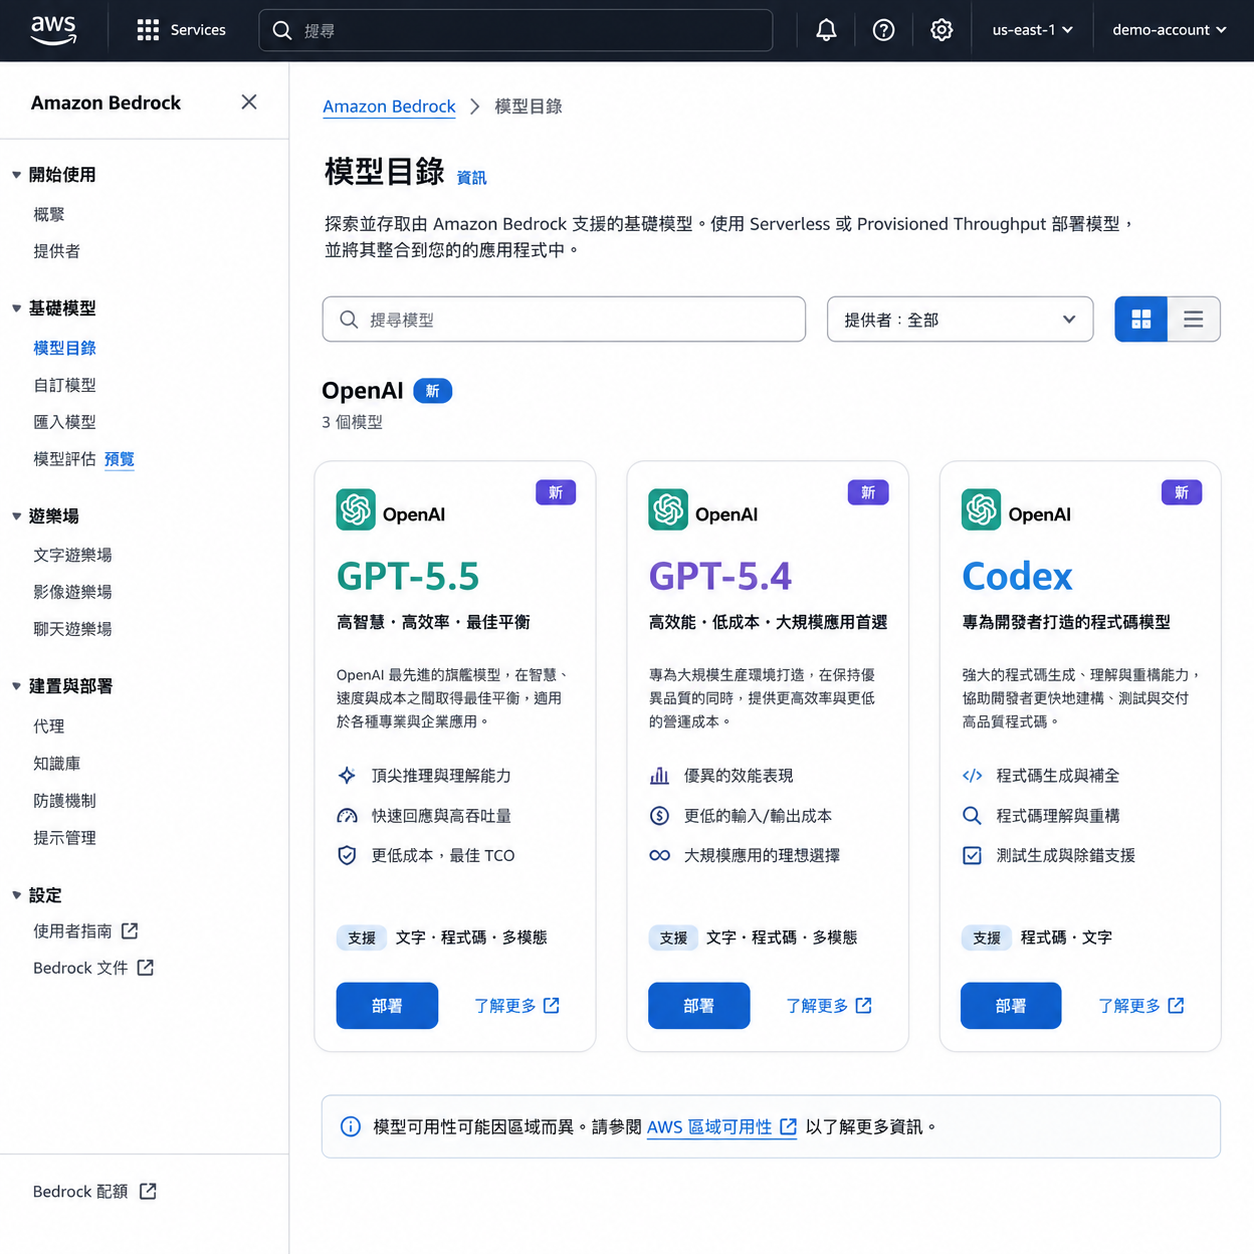Switch to list view
The image size is (1254, 1254).
click(x=1193, y=319)
